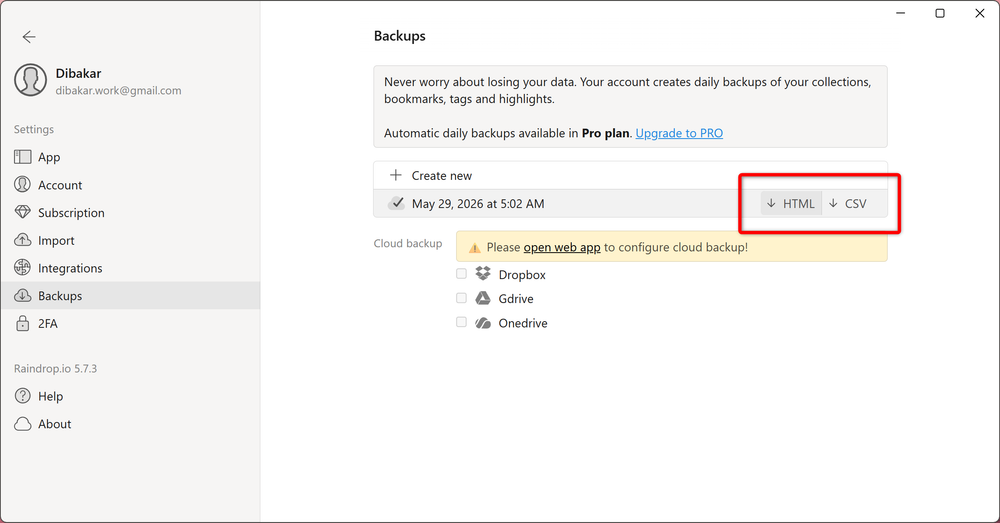
Task: Go to Subscription settings
Action: [x=130, y=212]
